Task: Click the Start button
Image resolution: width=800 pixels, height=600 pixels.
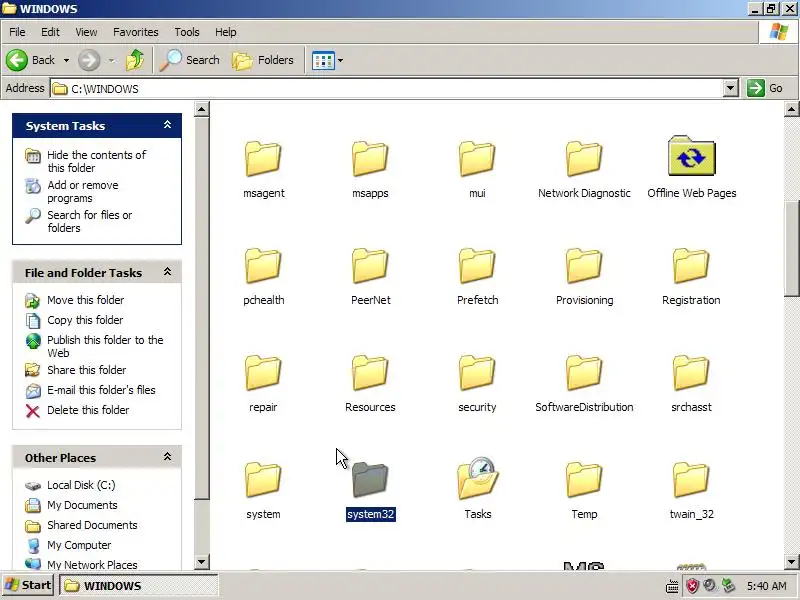Action: tap(28, 585)
